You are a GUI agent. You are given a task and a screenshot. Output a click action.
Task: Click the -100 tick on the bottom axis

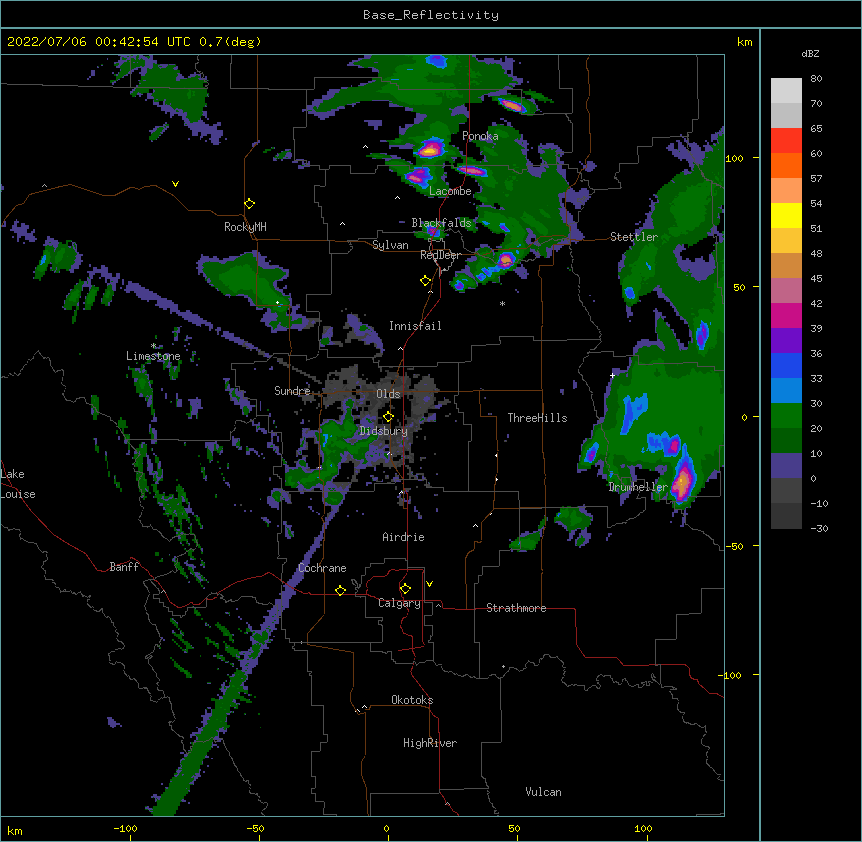point(125,829)
